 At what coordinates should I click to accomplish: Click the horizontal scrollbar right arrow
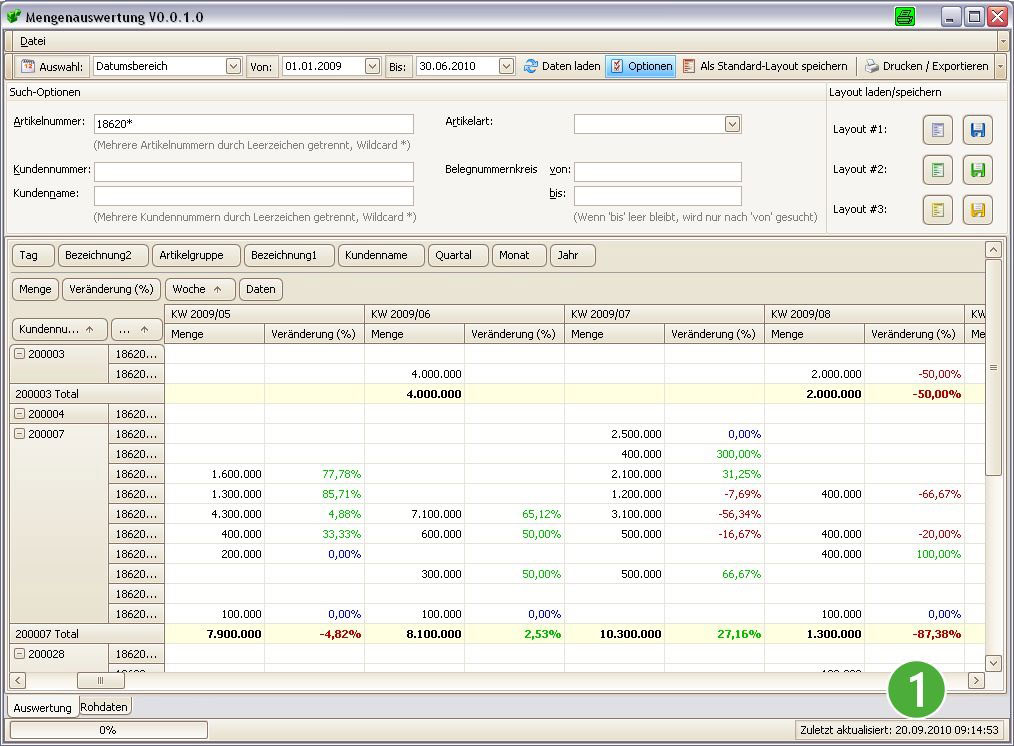coord(976,681)
